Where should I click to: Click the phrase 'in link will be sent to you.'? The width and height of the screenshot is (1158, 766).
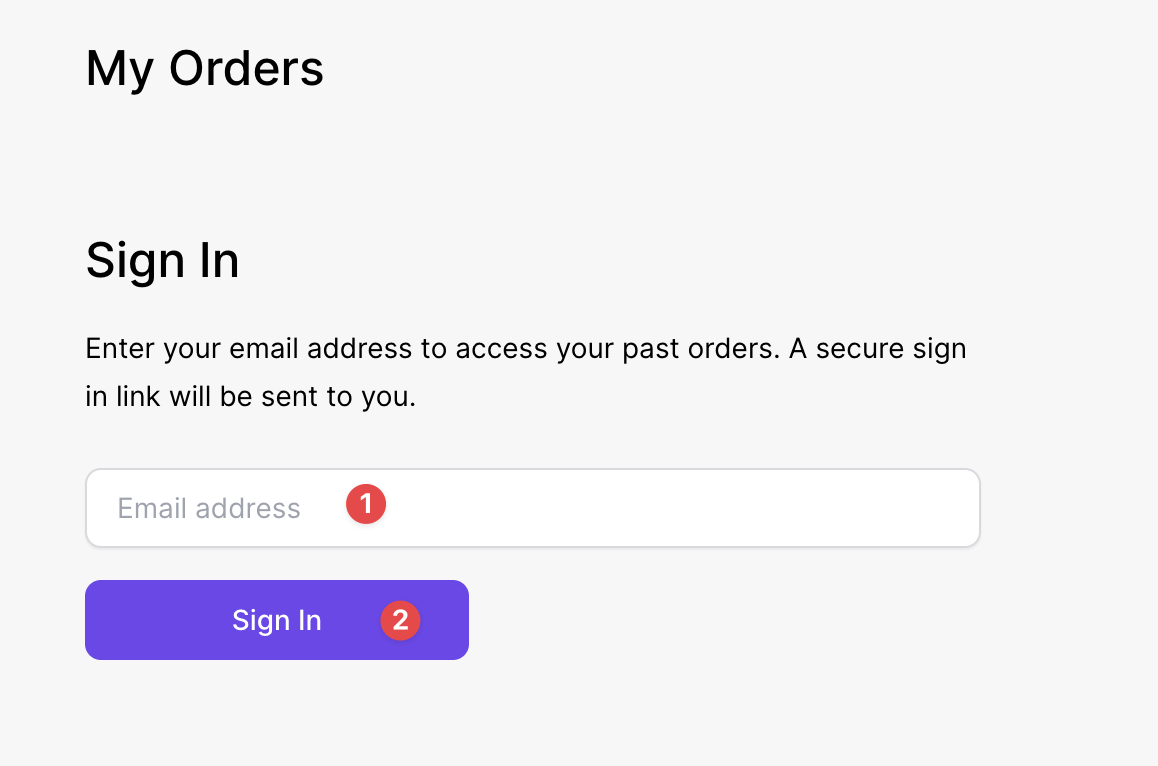tap(251, 397)
